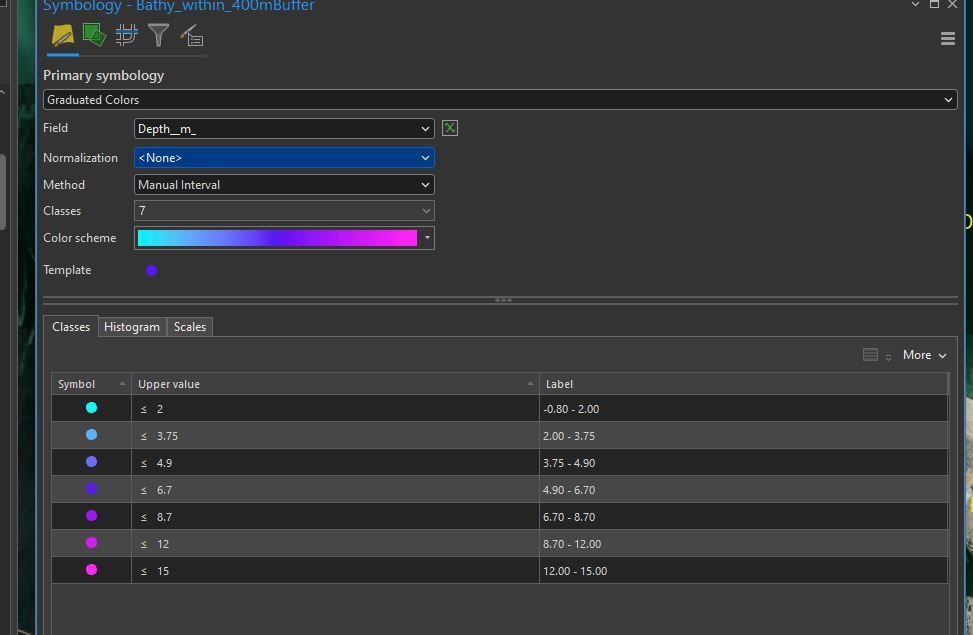
Task: Select the upper value cell 15
Action: pyautogui.click(x=335, y=571)
